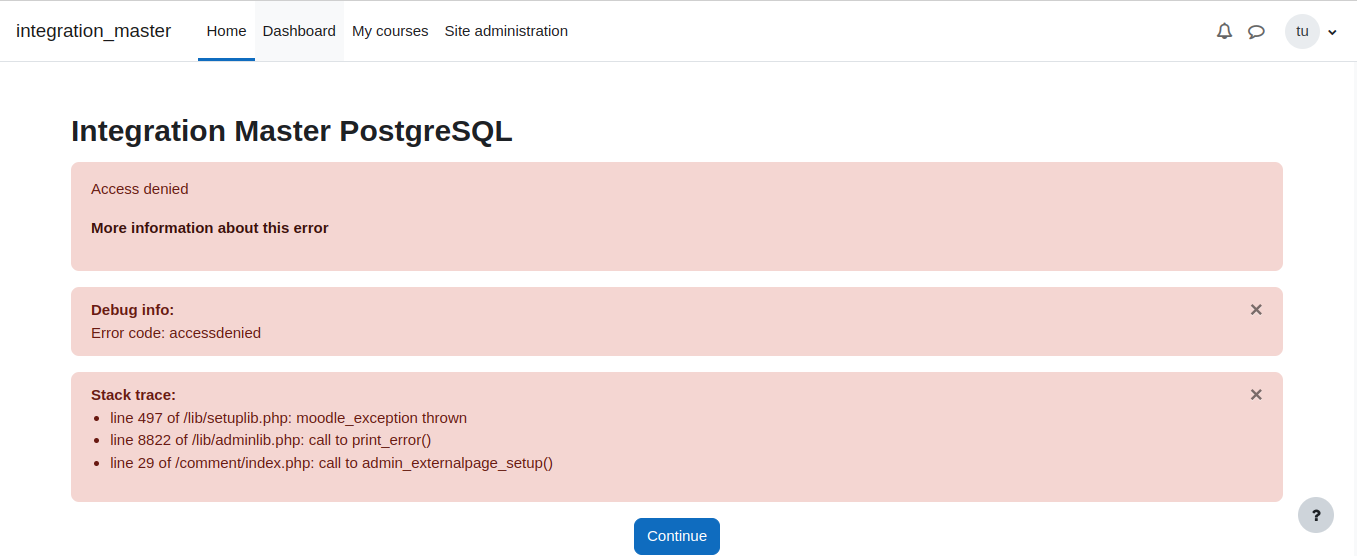
Task: Open the Dashboard tab
Action: click(x=299, y=31)
